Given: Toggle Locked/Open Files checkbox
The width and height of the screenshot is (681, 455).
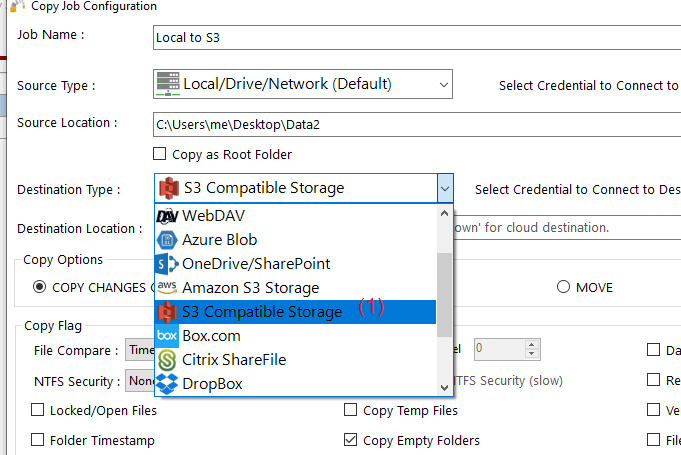Looking at the screenshot, I should (39, 411).
